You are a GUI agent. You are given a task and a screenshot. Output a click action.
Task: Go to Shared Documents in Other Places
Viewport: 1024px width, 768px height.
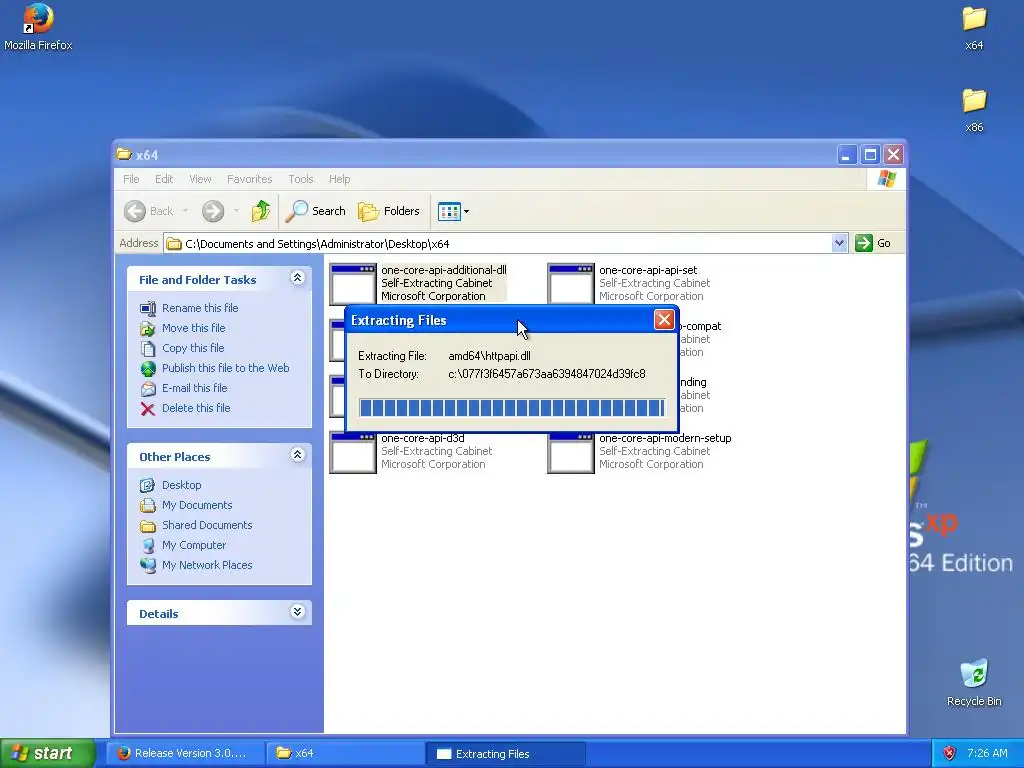207,525
